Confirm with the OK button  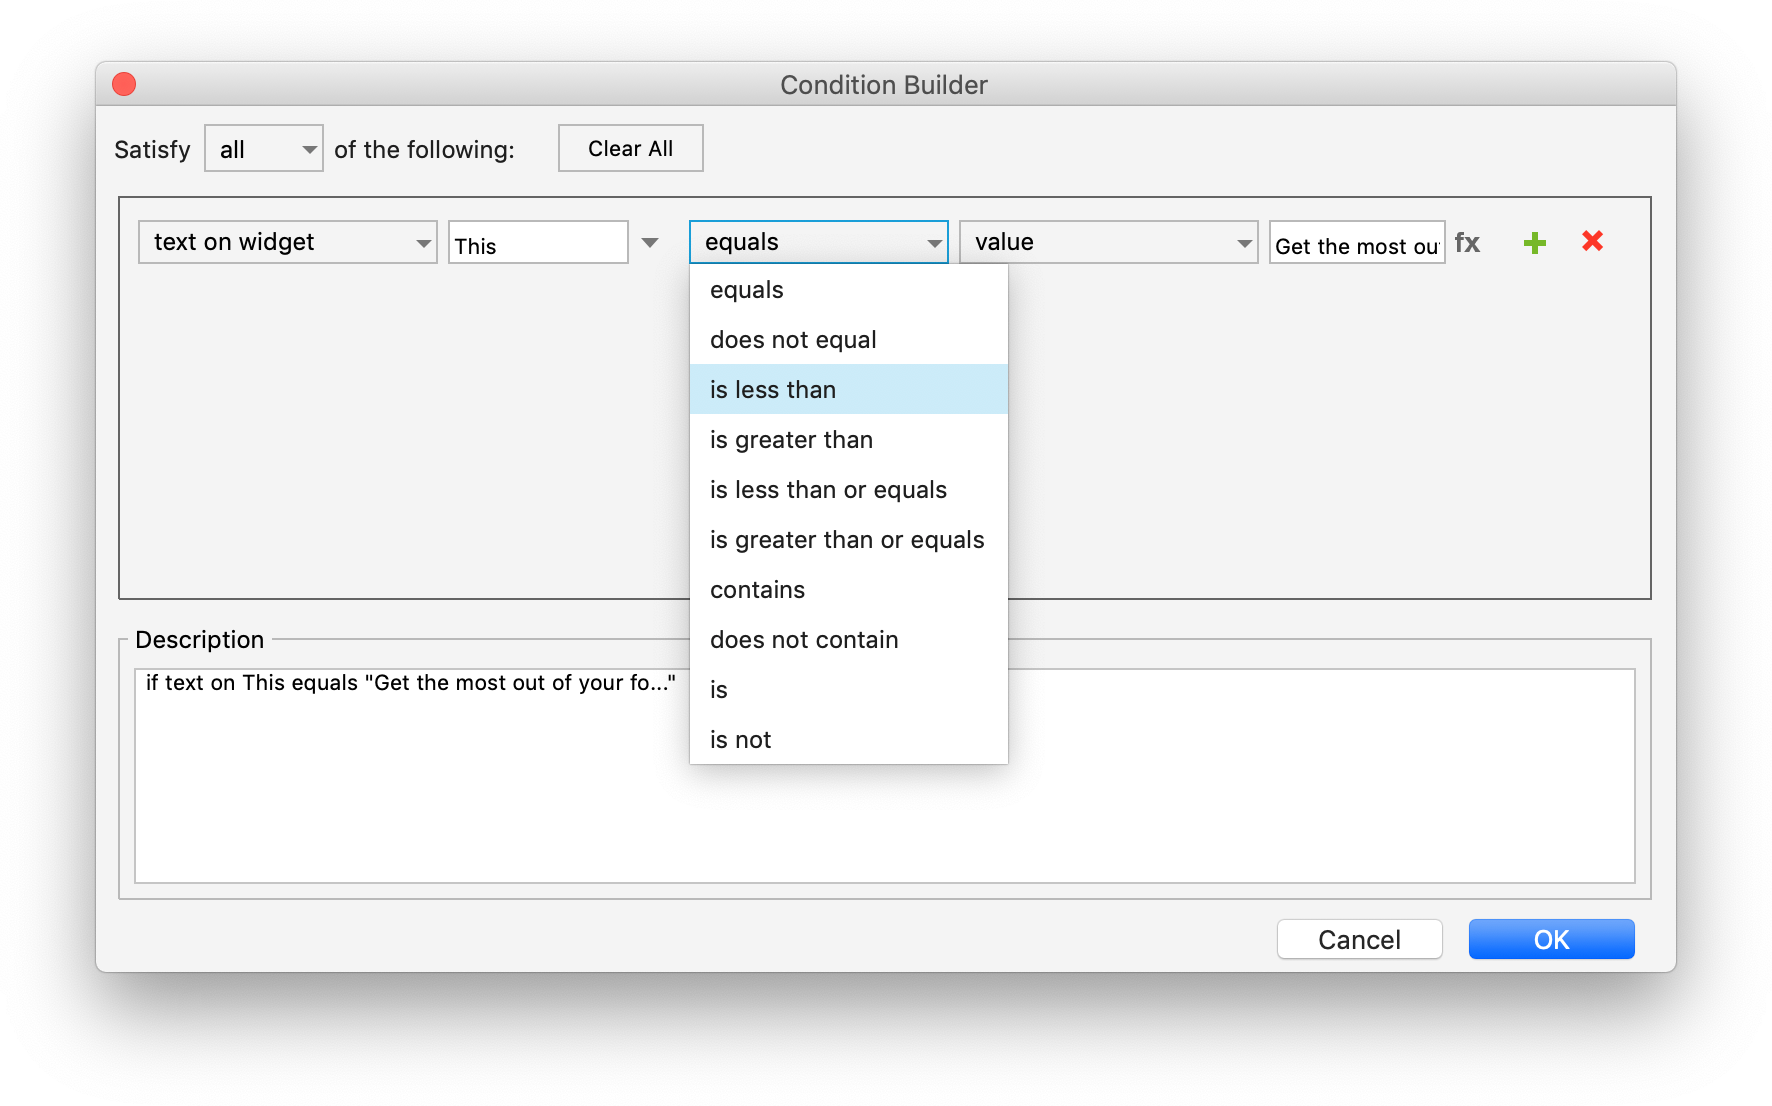1551,939
